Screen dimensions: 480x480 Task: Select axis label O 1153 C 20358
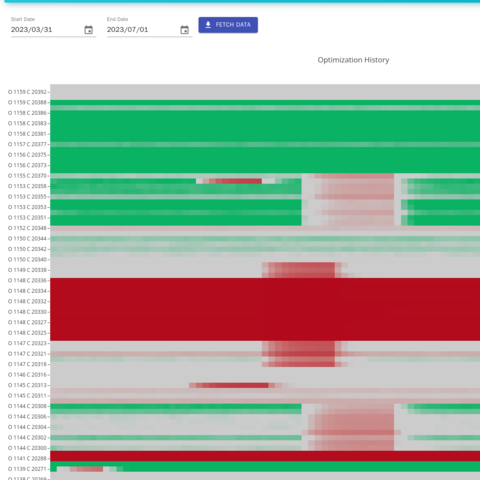tap(27, 186)
